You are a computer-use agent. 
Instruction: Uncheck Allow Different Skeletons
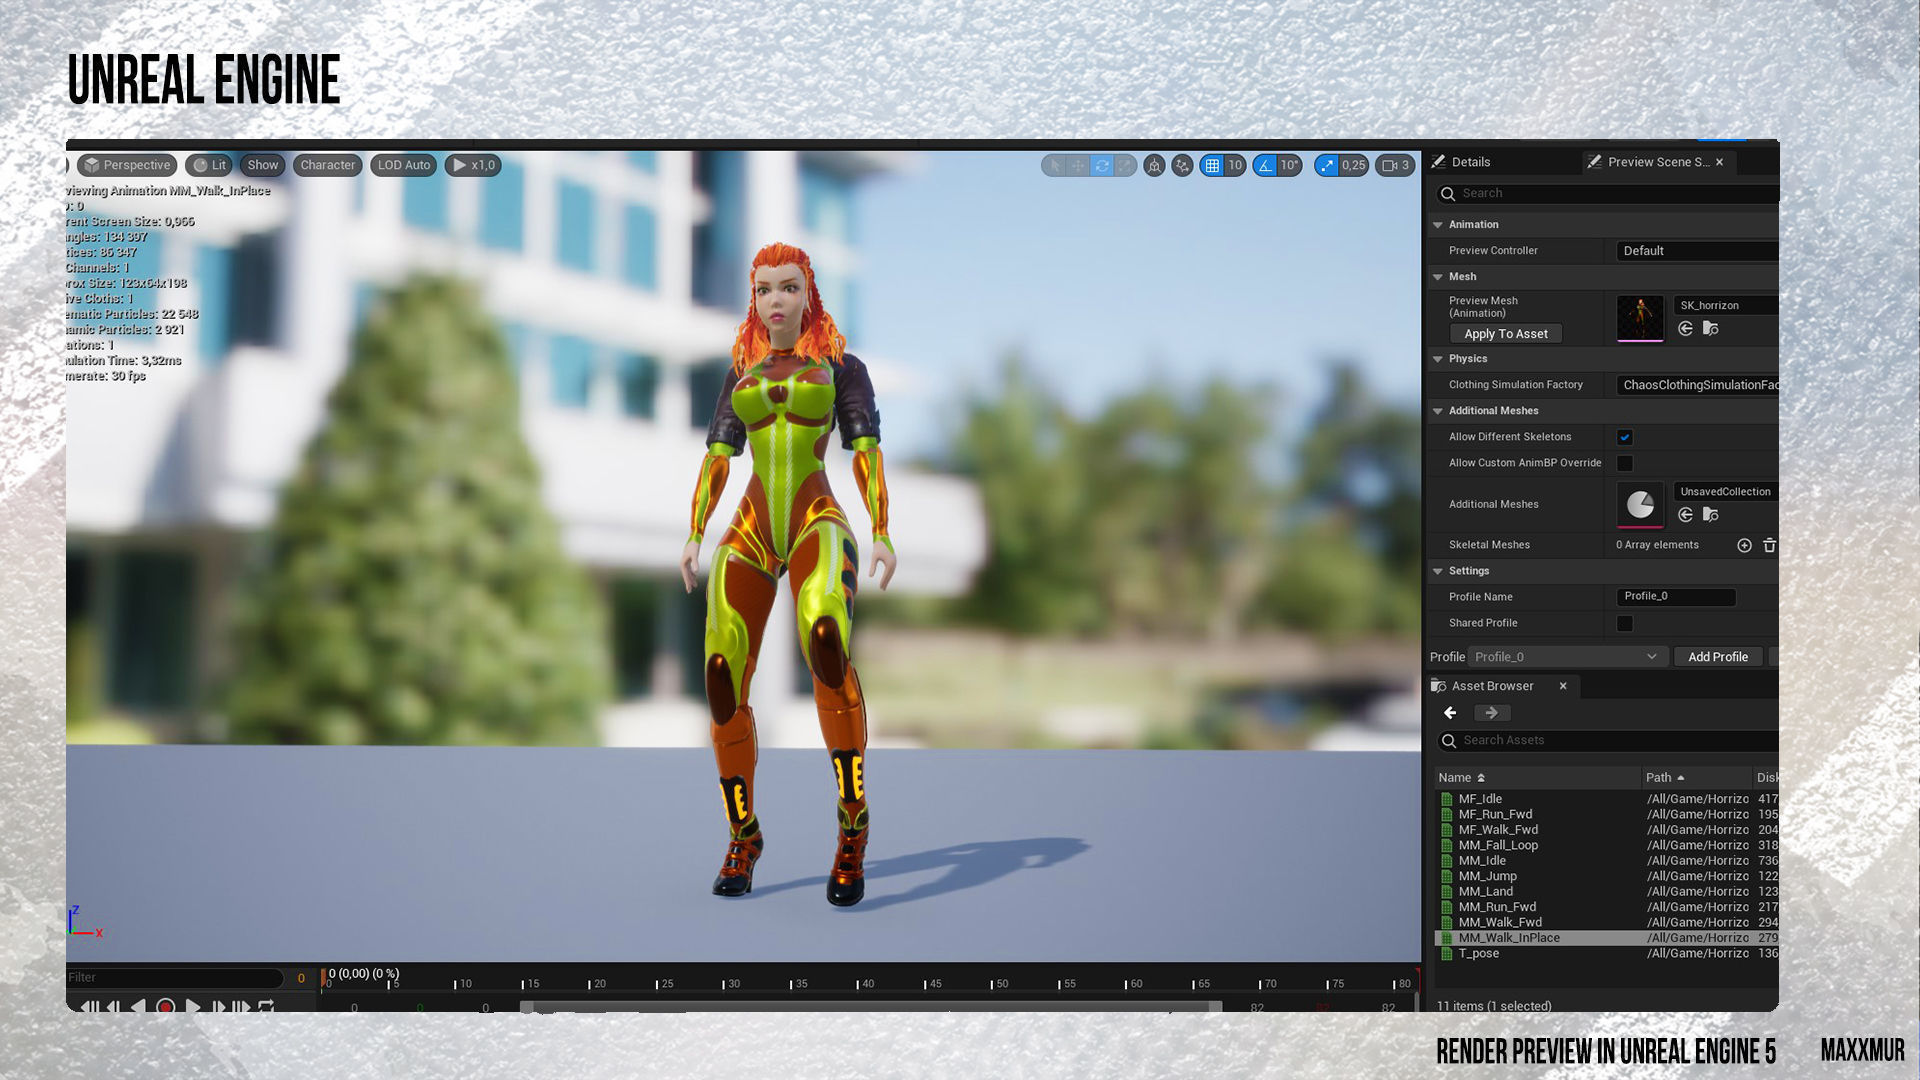pos(1625,437)
